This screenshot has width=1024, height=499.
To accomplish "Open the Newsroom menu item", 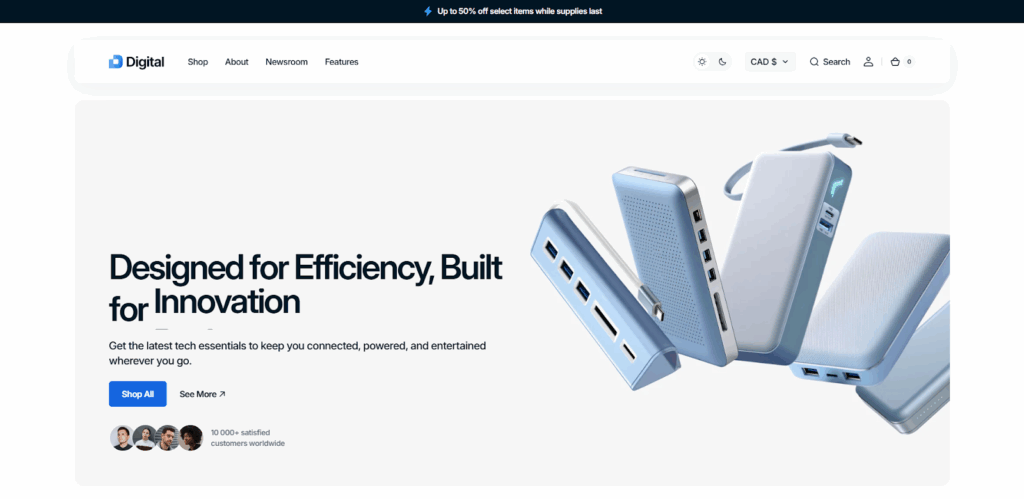I will 286,62.
